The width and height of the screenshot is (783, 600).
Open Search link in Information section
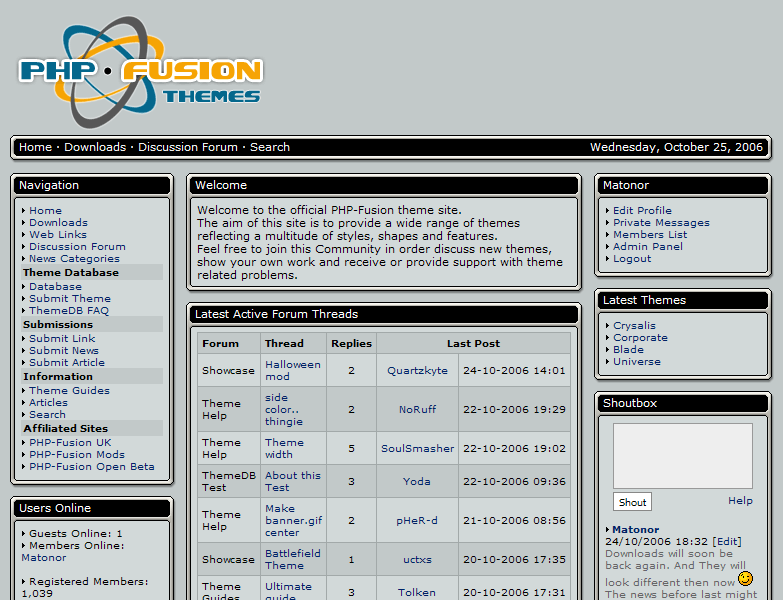click(47, 414)
